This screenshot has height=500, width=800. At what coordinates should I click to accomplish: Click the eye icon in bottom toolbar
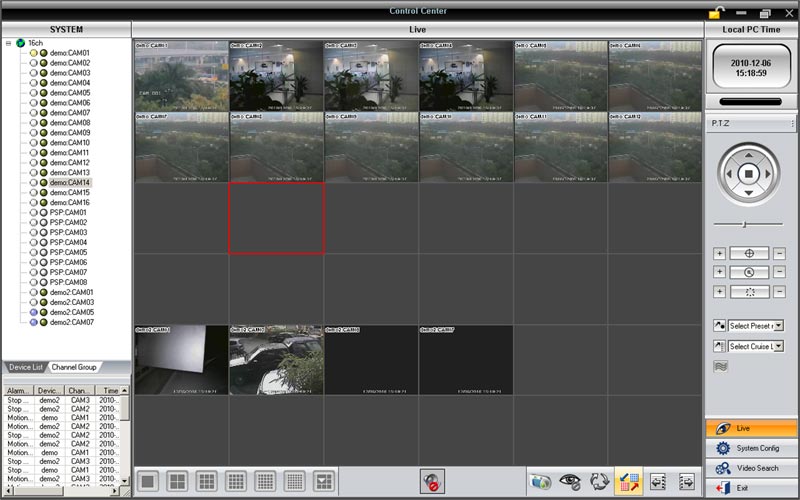click(570, 481)
